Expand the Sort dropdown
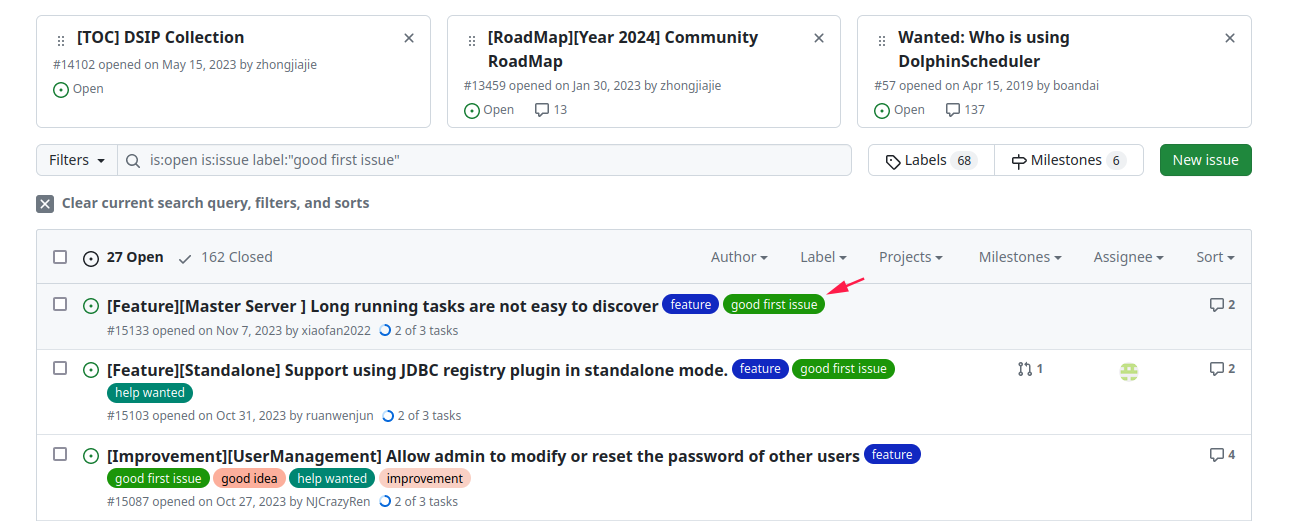 (x=1215, y=257)
